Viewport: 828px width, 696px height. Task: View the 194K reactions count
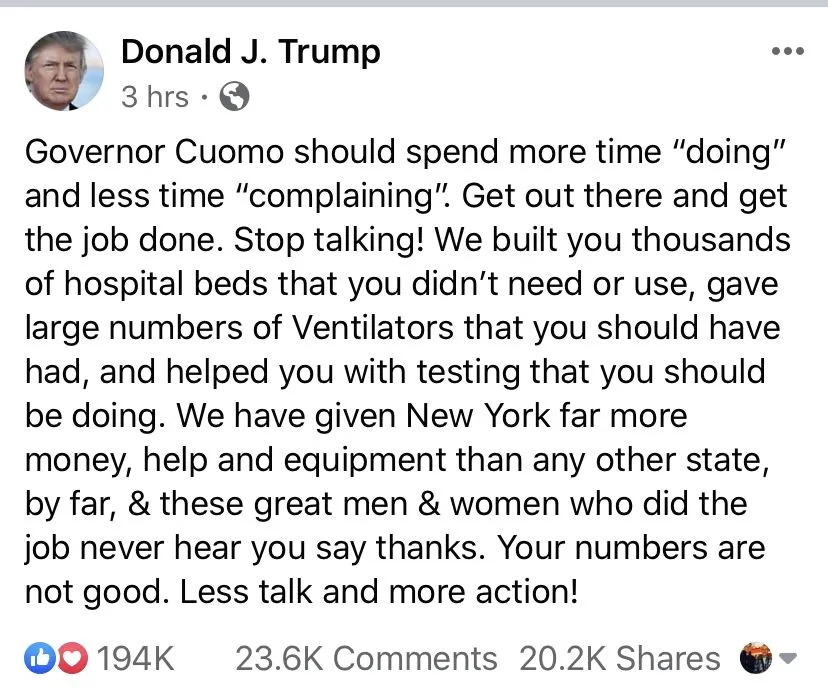pyautogui.click(x=135, y=658)
